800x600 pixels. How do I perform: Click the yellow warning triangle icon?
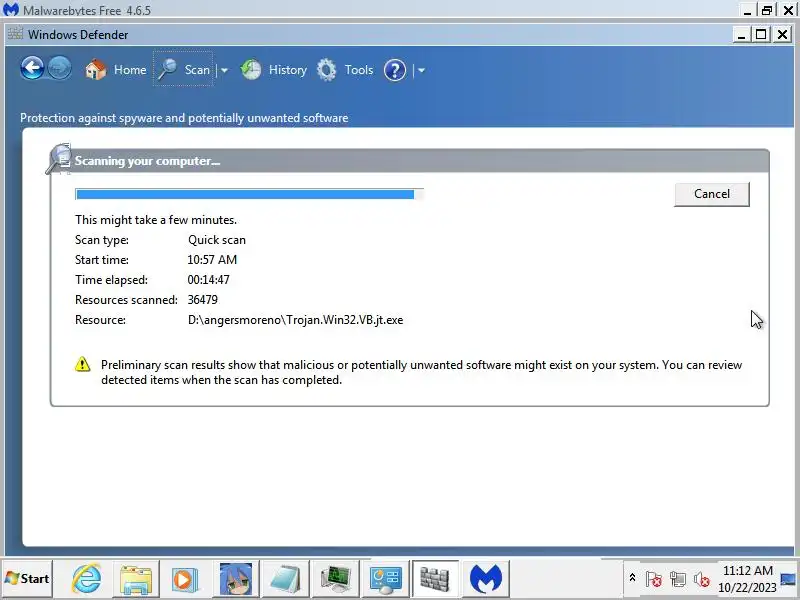pos(83,364)
